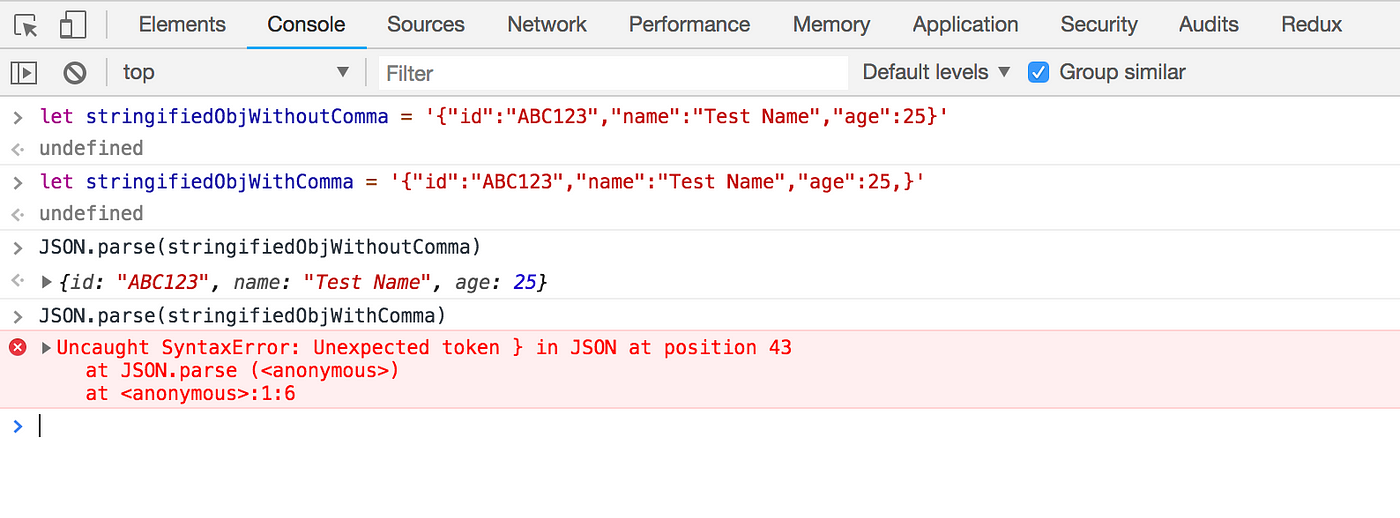
Task: Open the Performance tab
Action: pyautogui.click(x=689, y=24)
